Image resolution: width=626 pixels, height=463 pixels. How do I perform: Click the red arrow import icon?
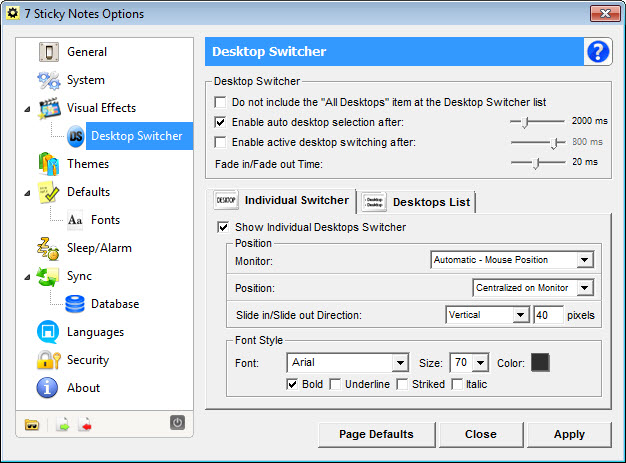click(x=85, y=425)
